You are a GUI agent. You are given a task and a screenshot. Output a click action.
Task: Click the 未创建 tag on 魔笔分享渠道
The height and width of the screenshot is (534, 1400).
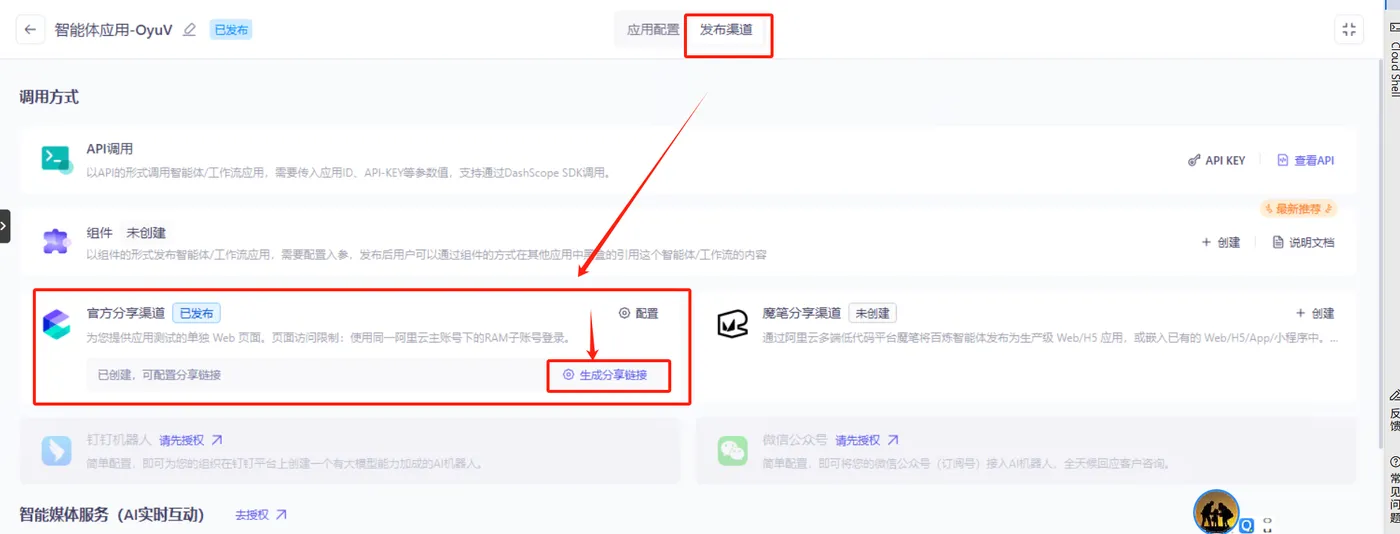point(873,313)
